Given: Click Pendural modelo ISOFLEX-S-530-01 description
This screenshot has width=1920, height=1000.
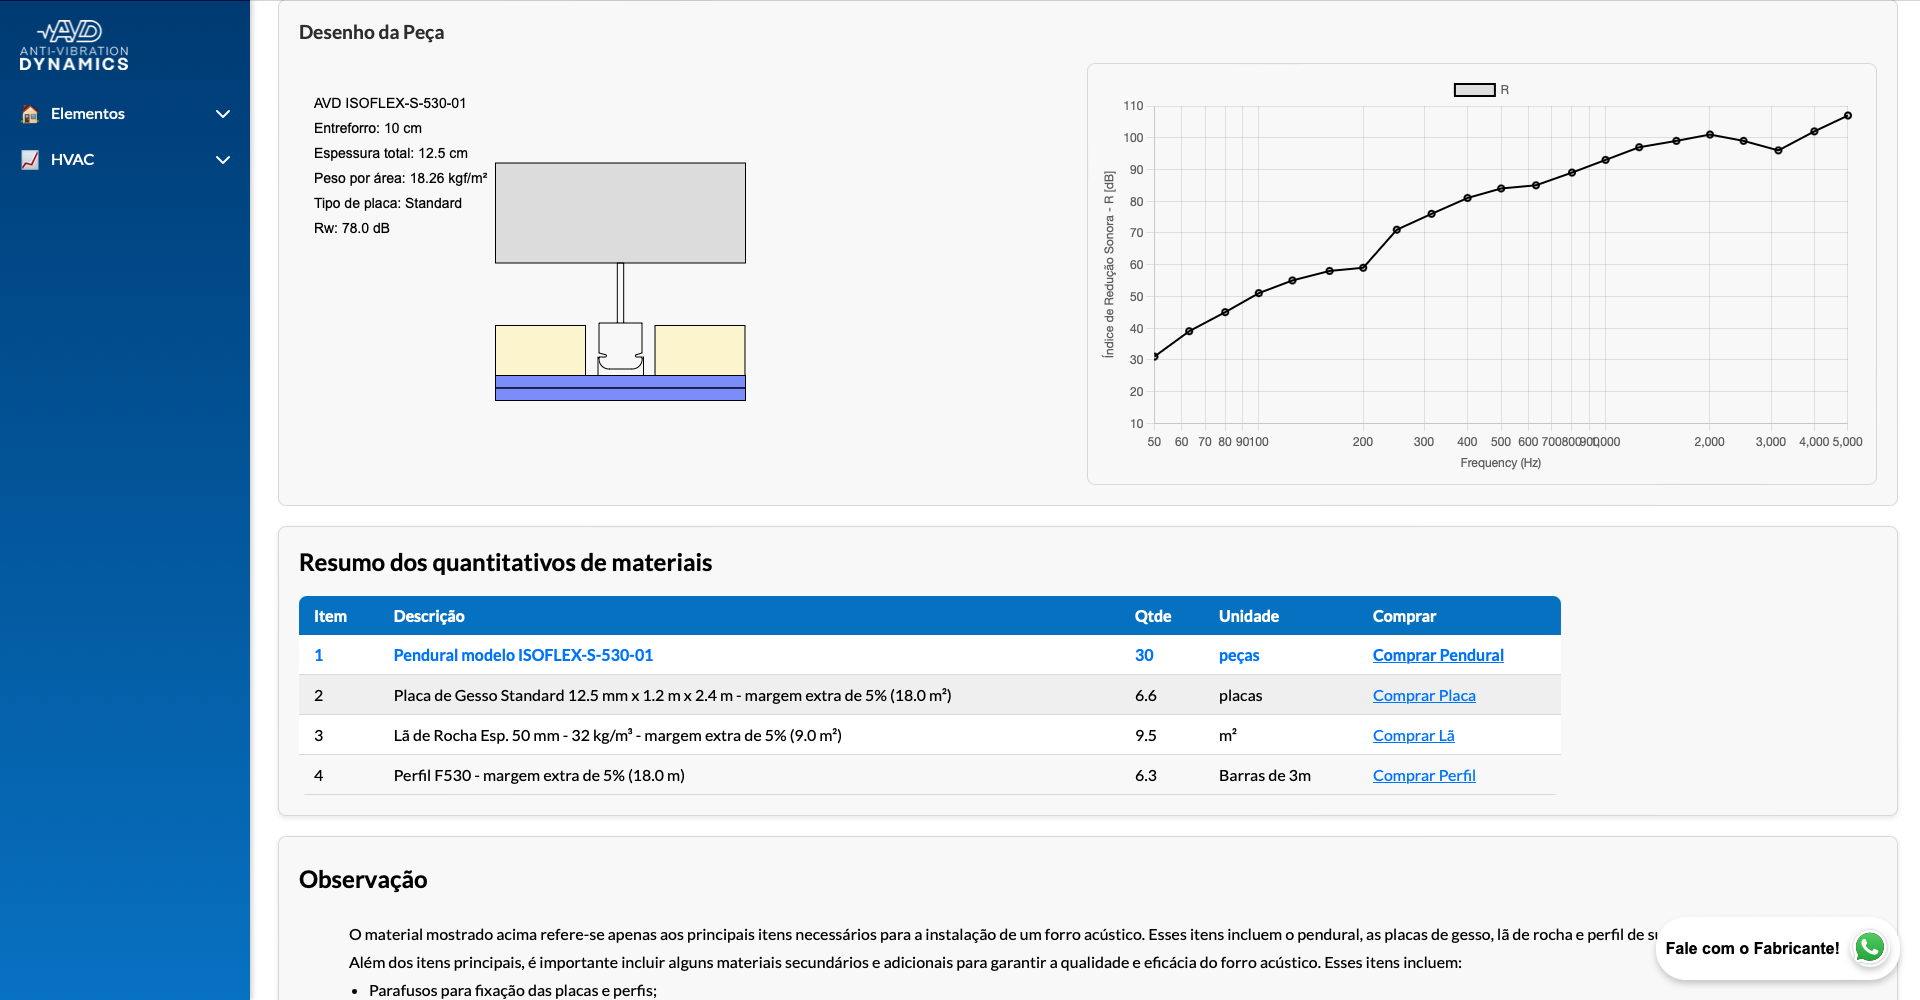Looking at the screenshot, I should 523,655.
